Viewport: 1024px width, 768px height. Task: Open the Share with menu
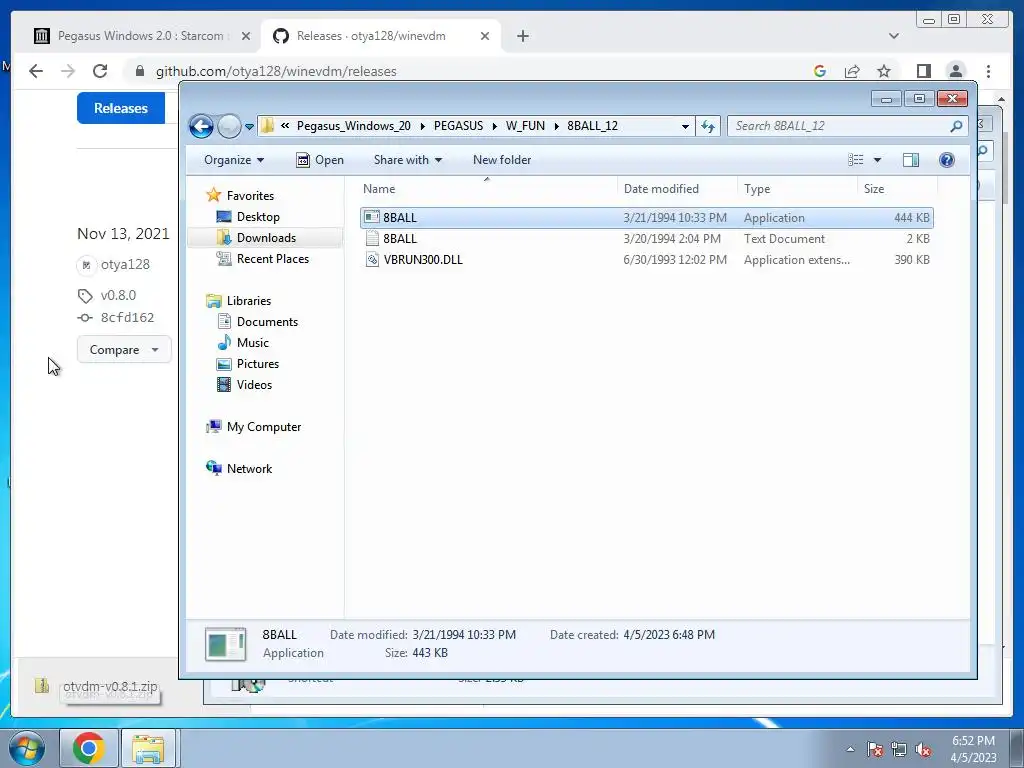tap(408, 160)
